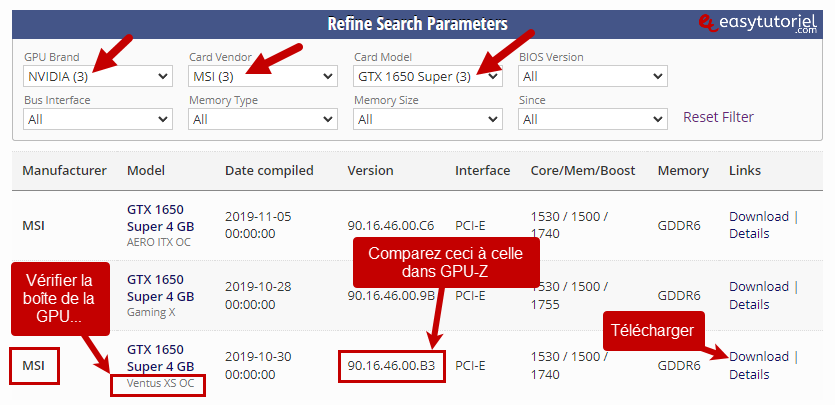This screenshot has width=835, height=405.
Task: Click the Date compiled column header
Action: 269,170
